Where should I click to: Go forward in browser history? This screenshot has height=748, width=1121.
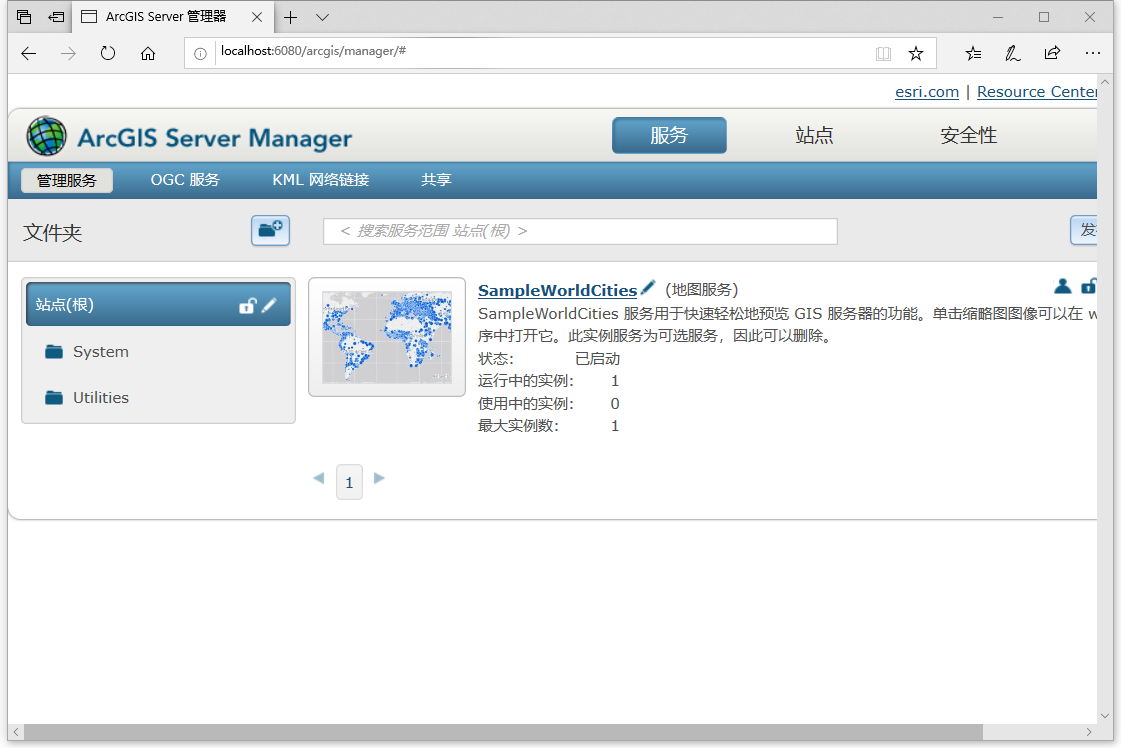(x=69, y=54)
